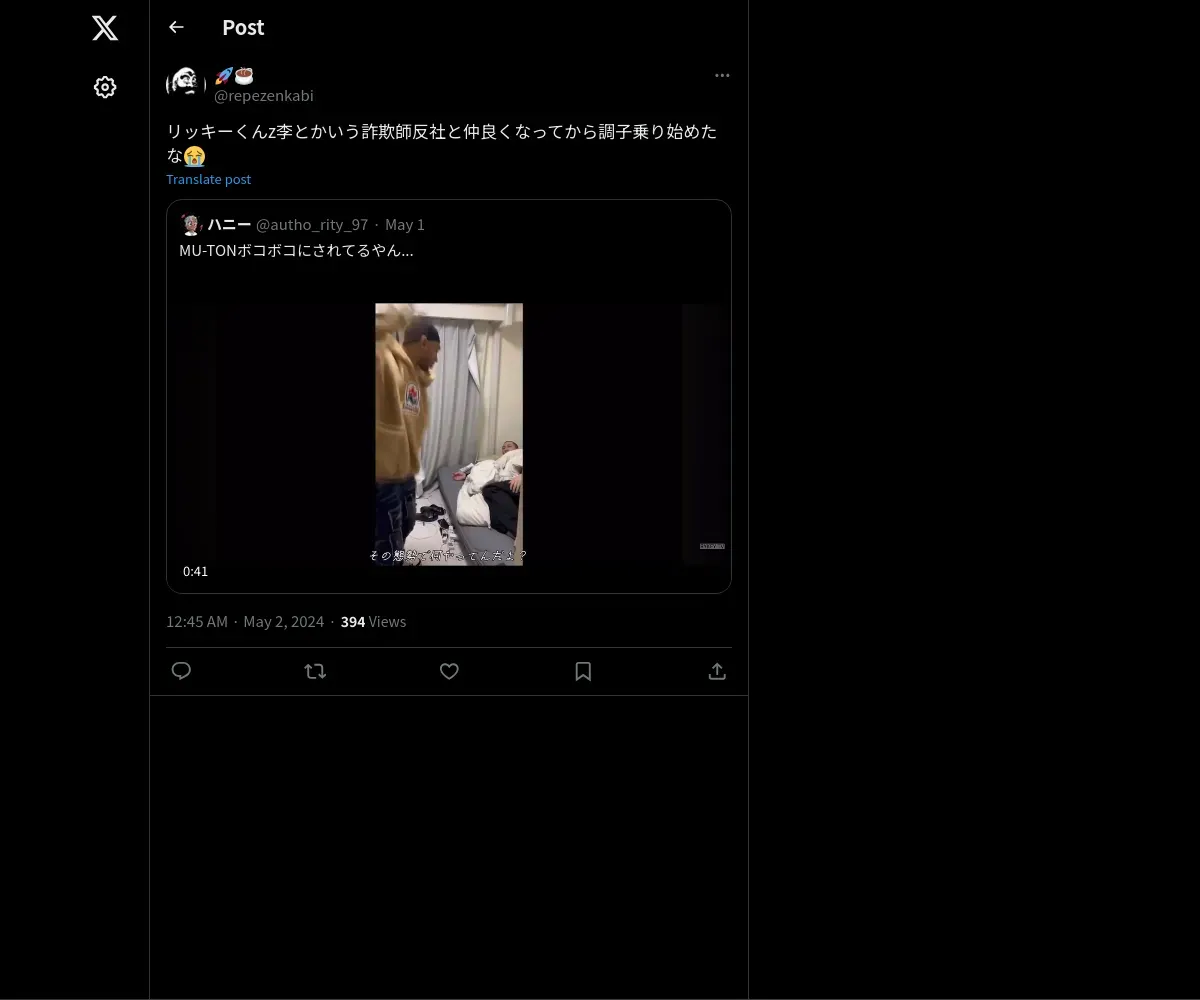The image size is (1200, 1000).
Task: Go back using the arrow icon
Action: tap(176, 27)
